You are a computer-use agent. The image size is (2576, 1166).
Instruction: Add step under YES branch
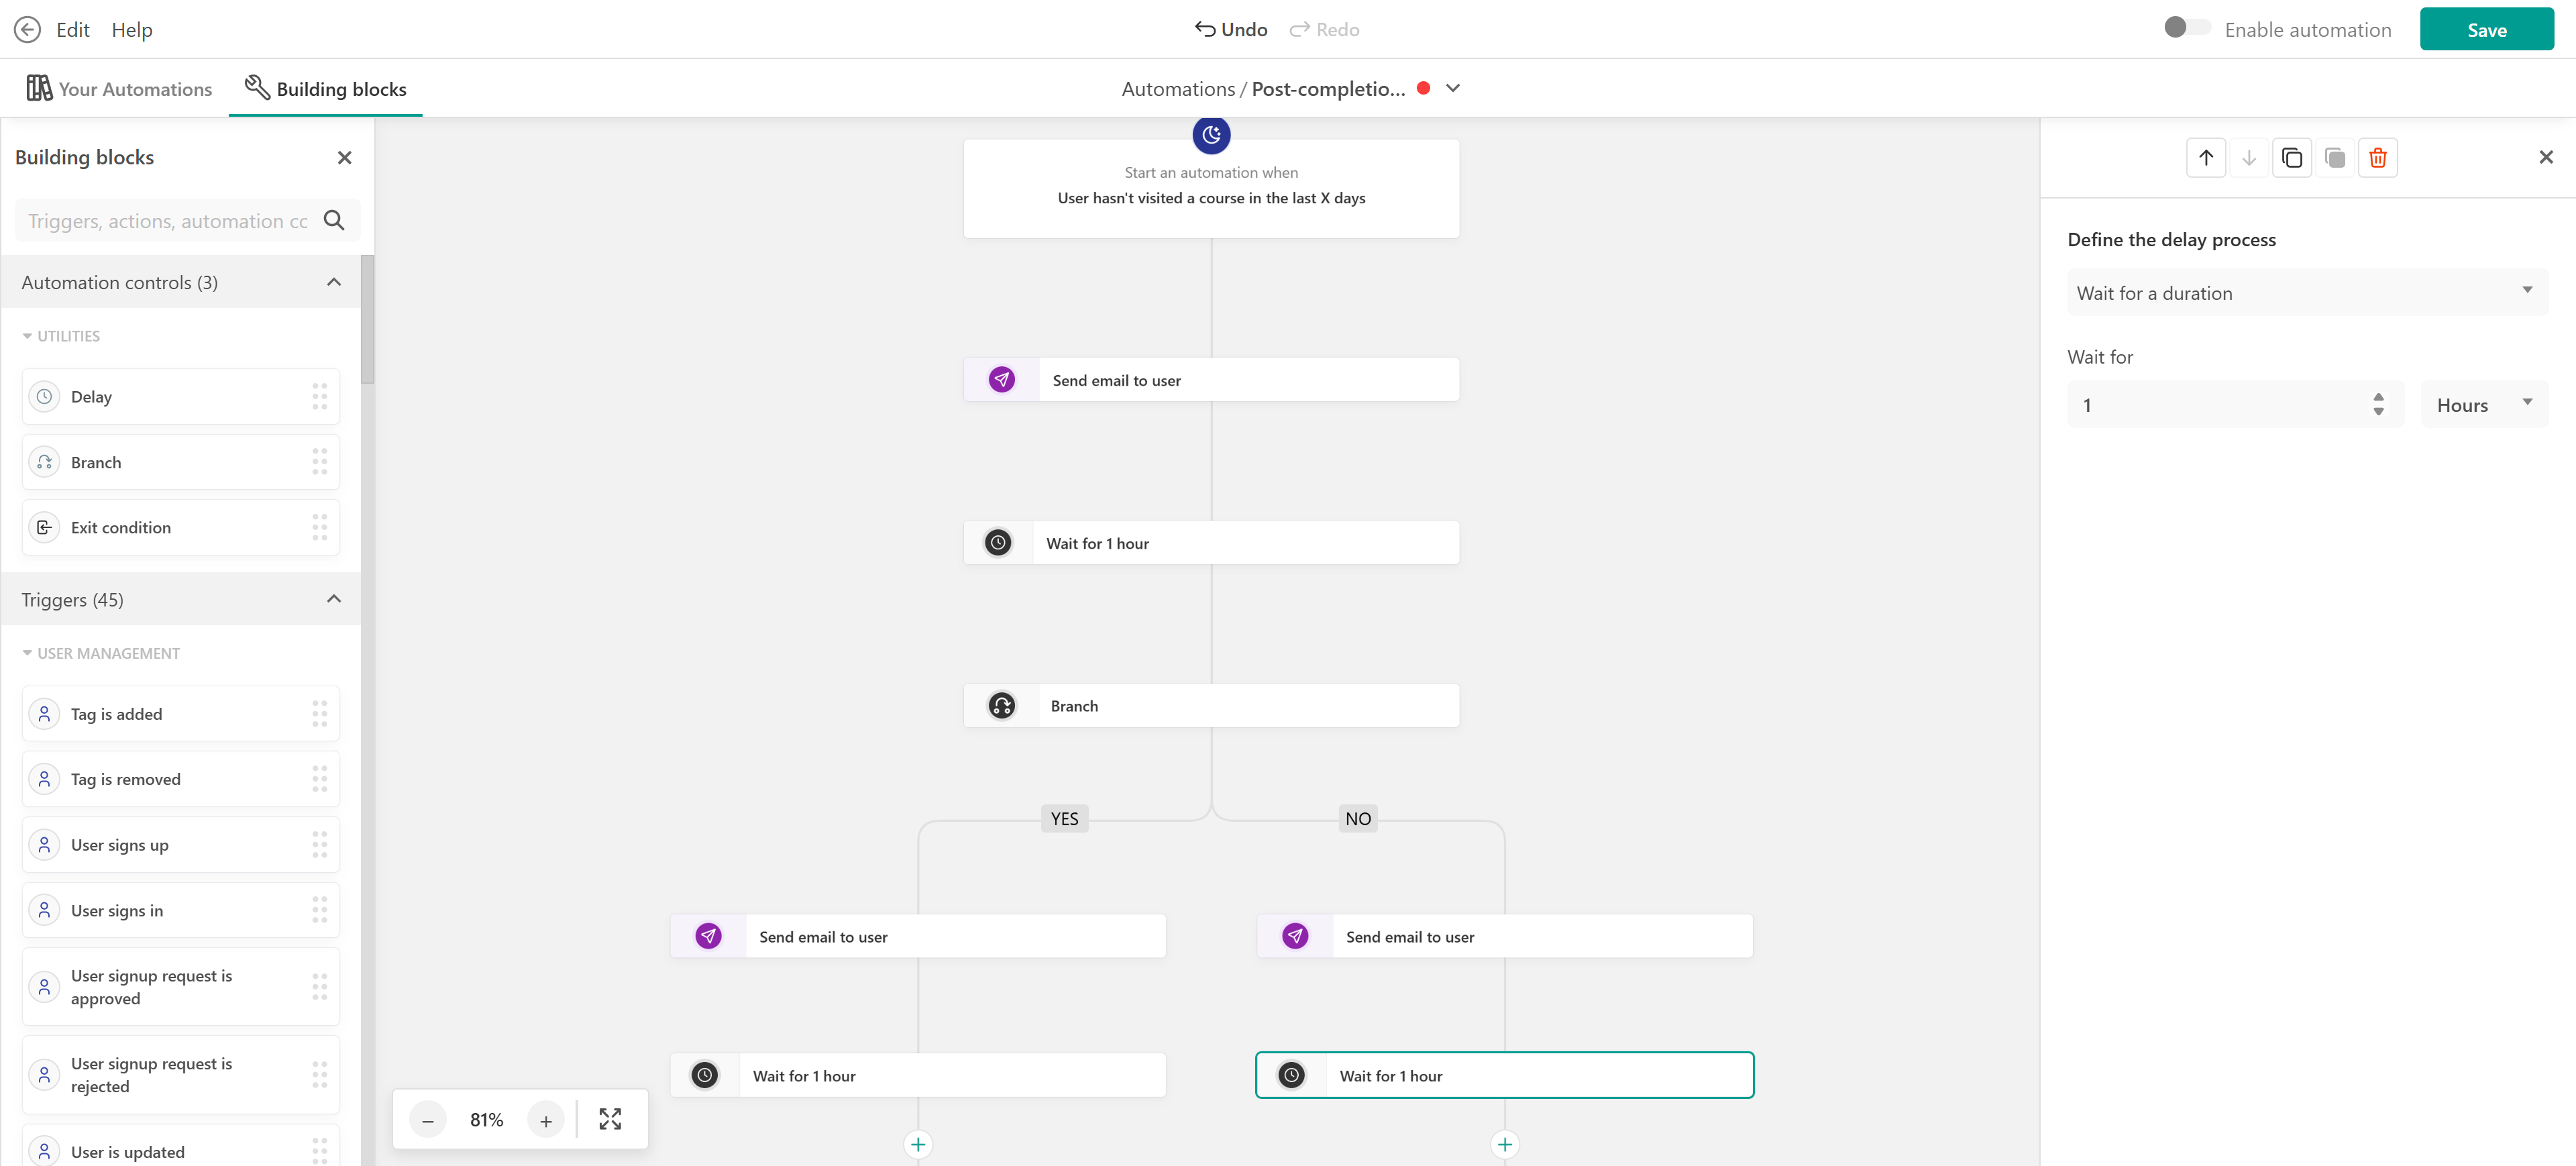click(917, 1144)
